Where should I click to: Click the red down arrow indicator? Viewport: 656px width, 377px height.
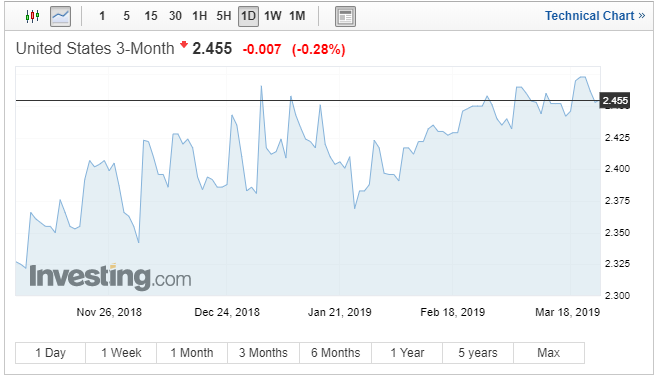184,44
